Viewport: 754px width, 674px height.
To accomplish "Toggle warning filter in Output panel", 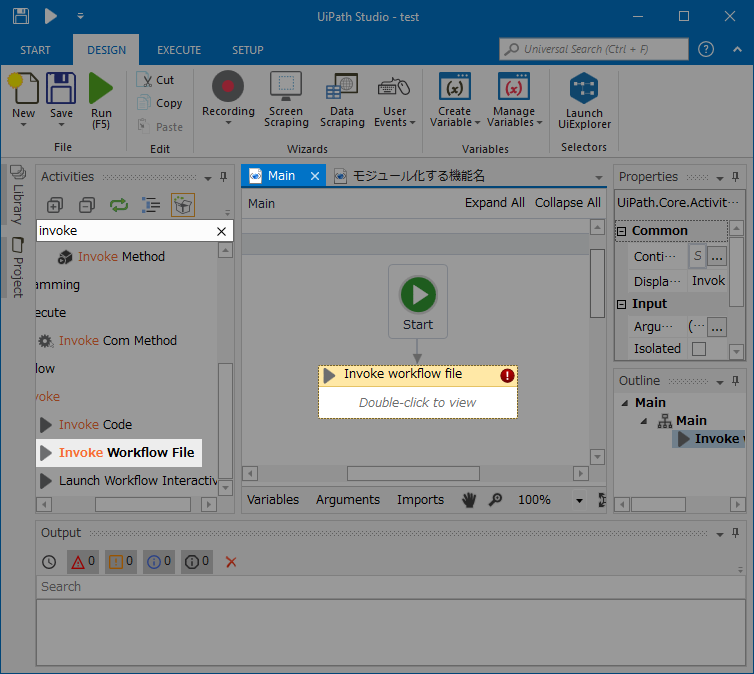I will [x=121, y=562].
